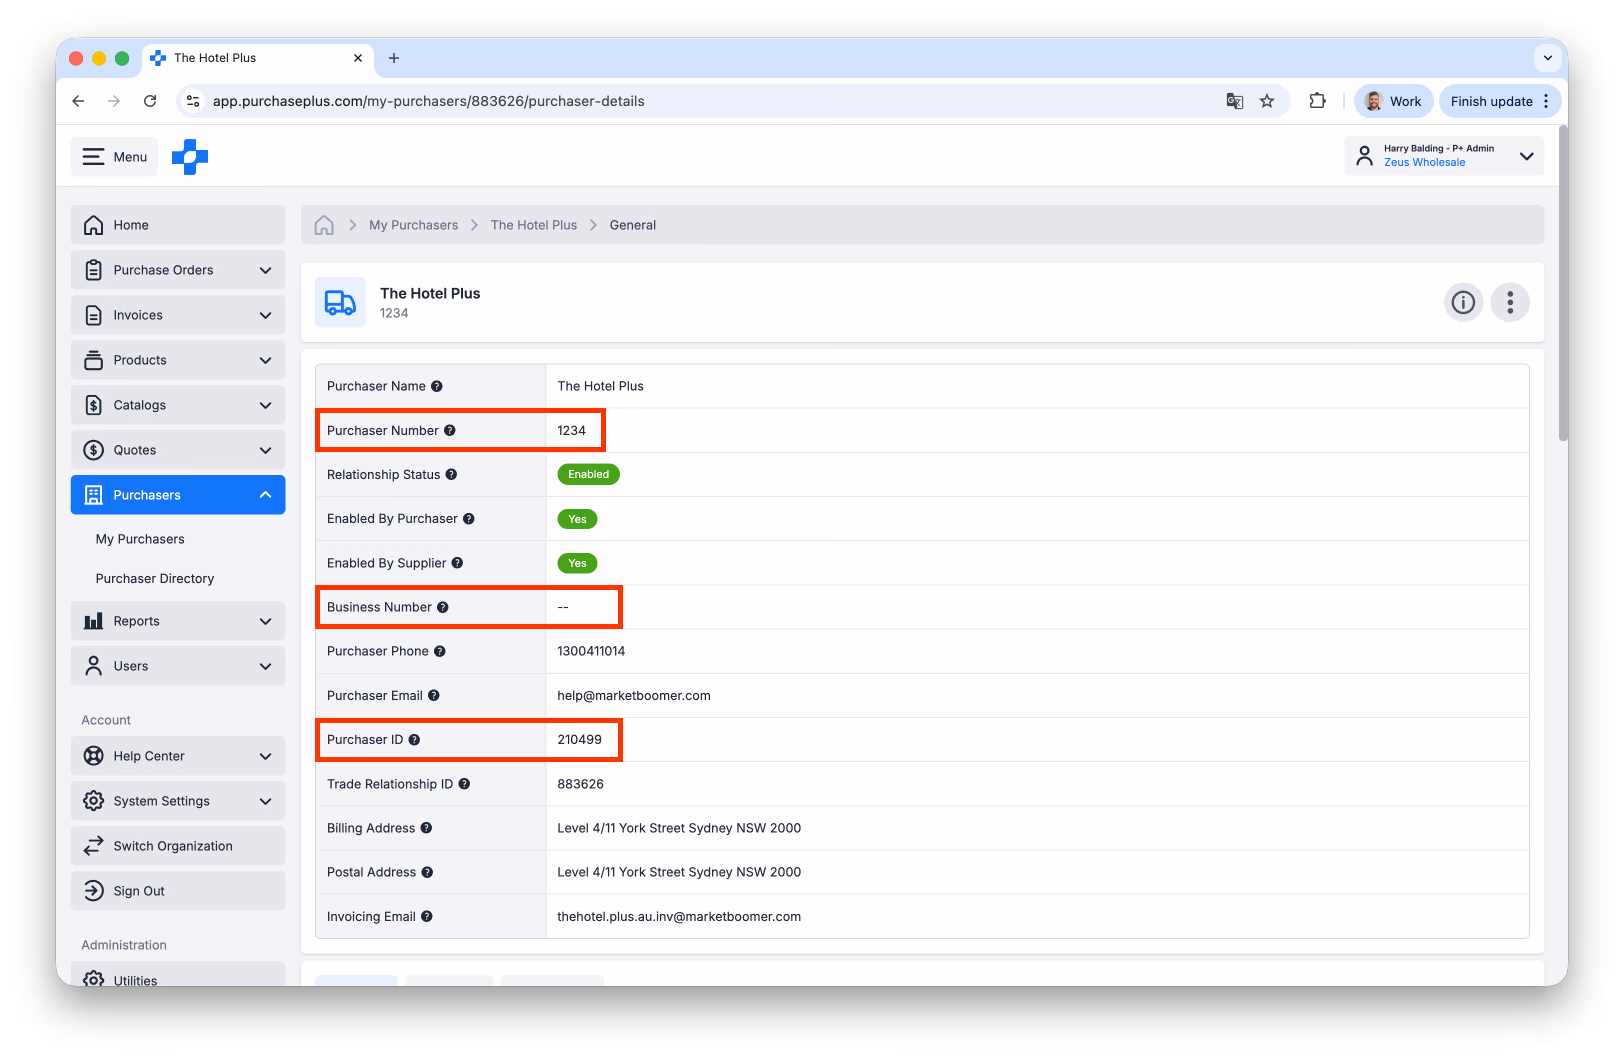Click The Hotel Plus breadcrumb link
Image resolution: width=1624 pixels, height=1060 pixels.
point(534,225)
